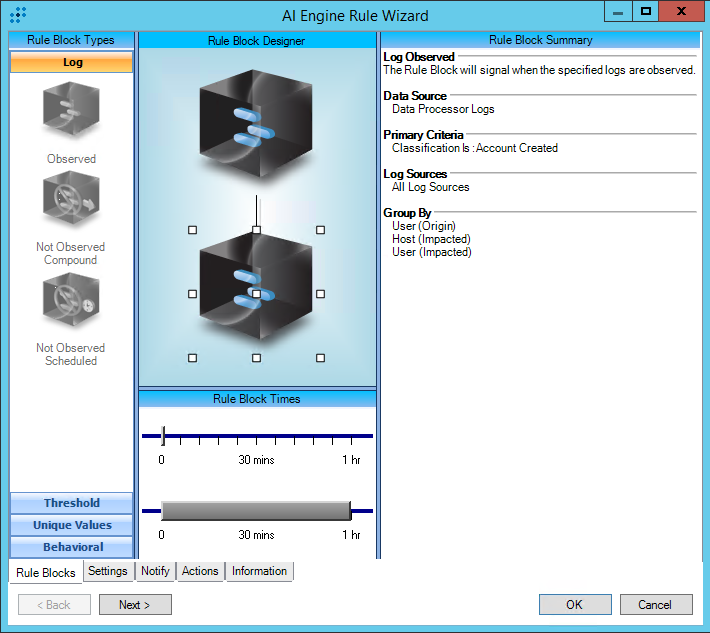Image resolution: width=710 pixels, height=633 pixels.
Task: Expand the Log rule block category
Action: coord(71,62)
